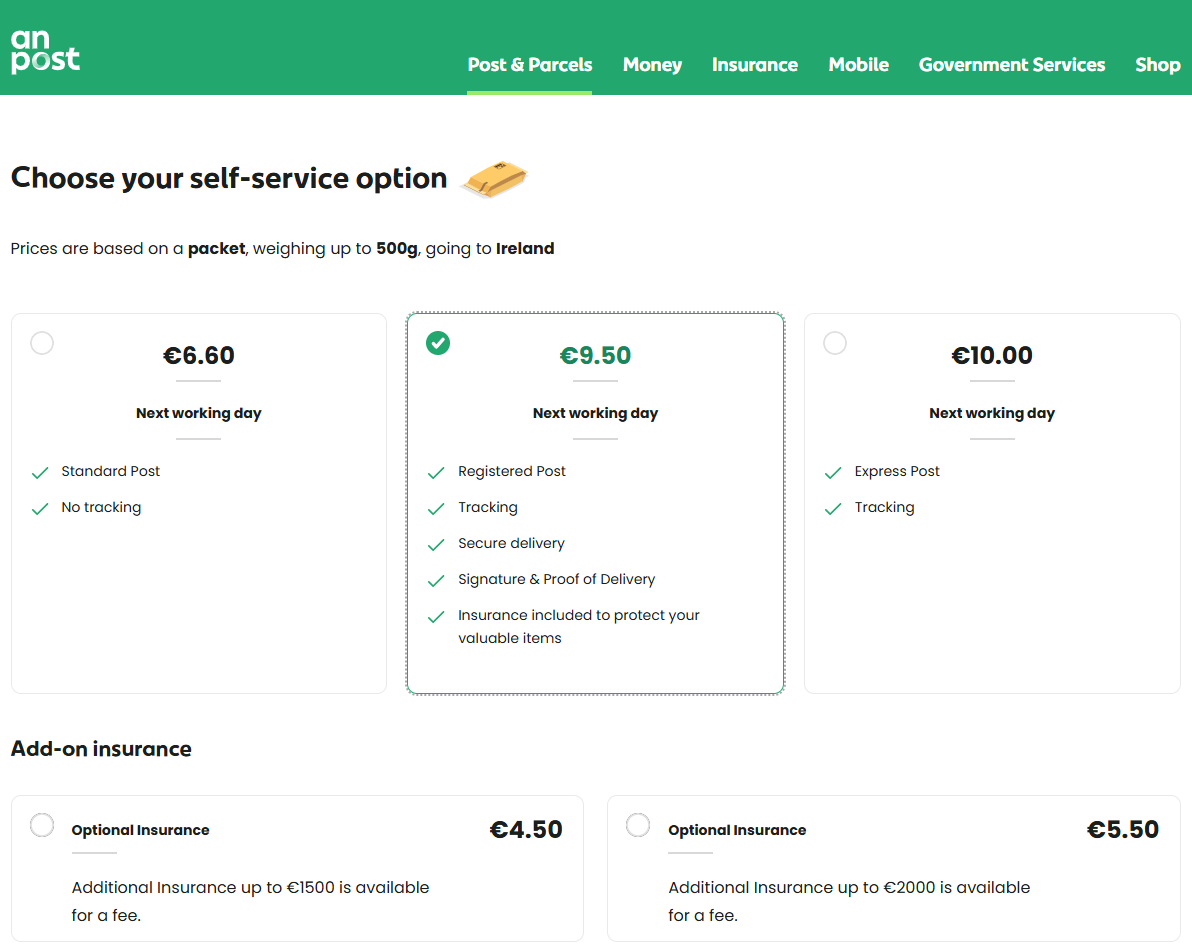
Task: Open the Money navigation menu
Action: point(652,64)
